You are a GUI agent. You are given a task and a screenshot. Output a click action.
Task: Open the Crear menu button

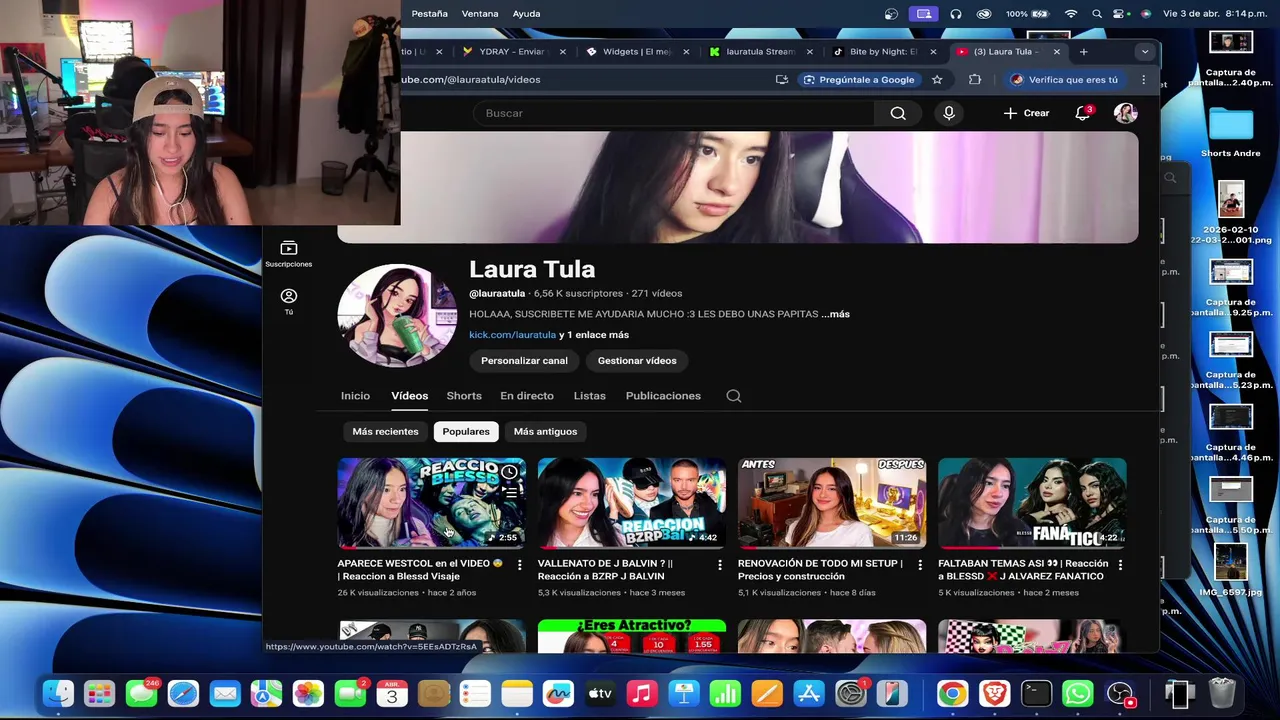pyautogui.click(x=1027, y=113)
